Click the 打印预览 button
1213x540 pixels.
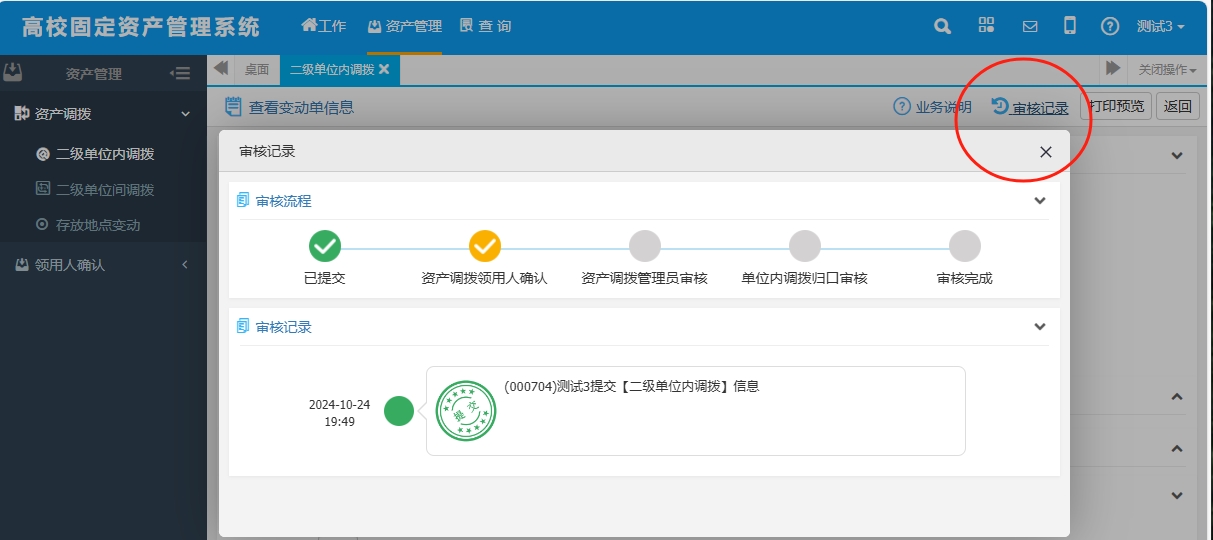tap(1117, 107)
